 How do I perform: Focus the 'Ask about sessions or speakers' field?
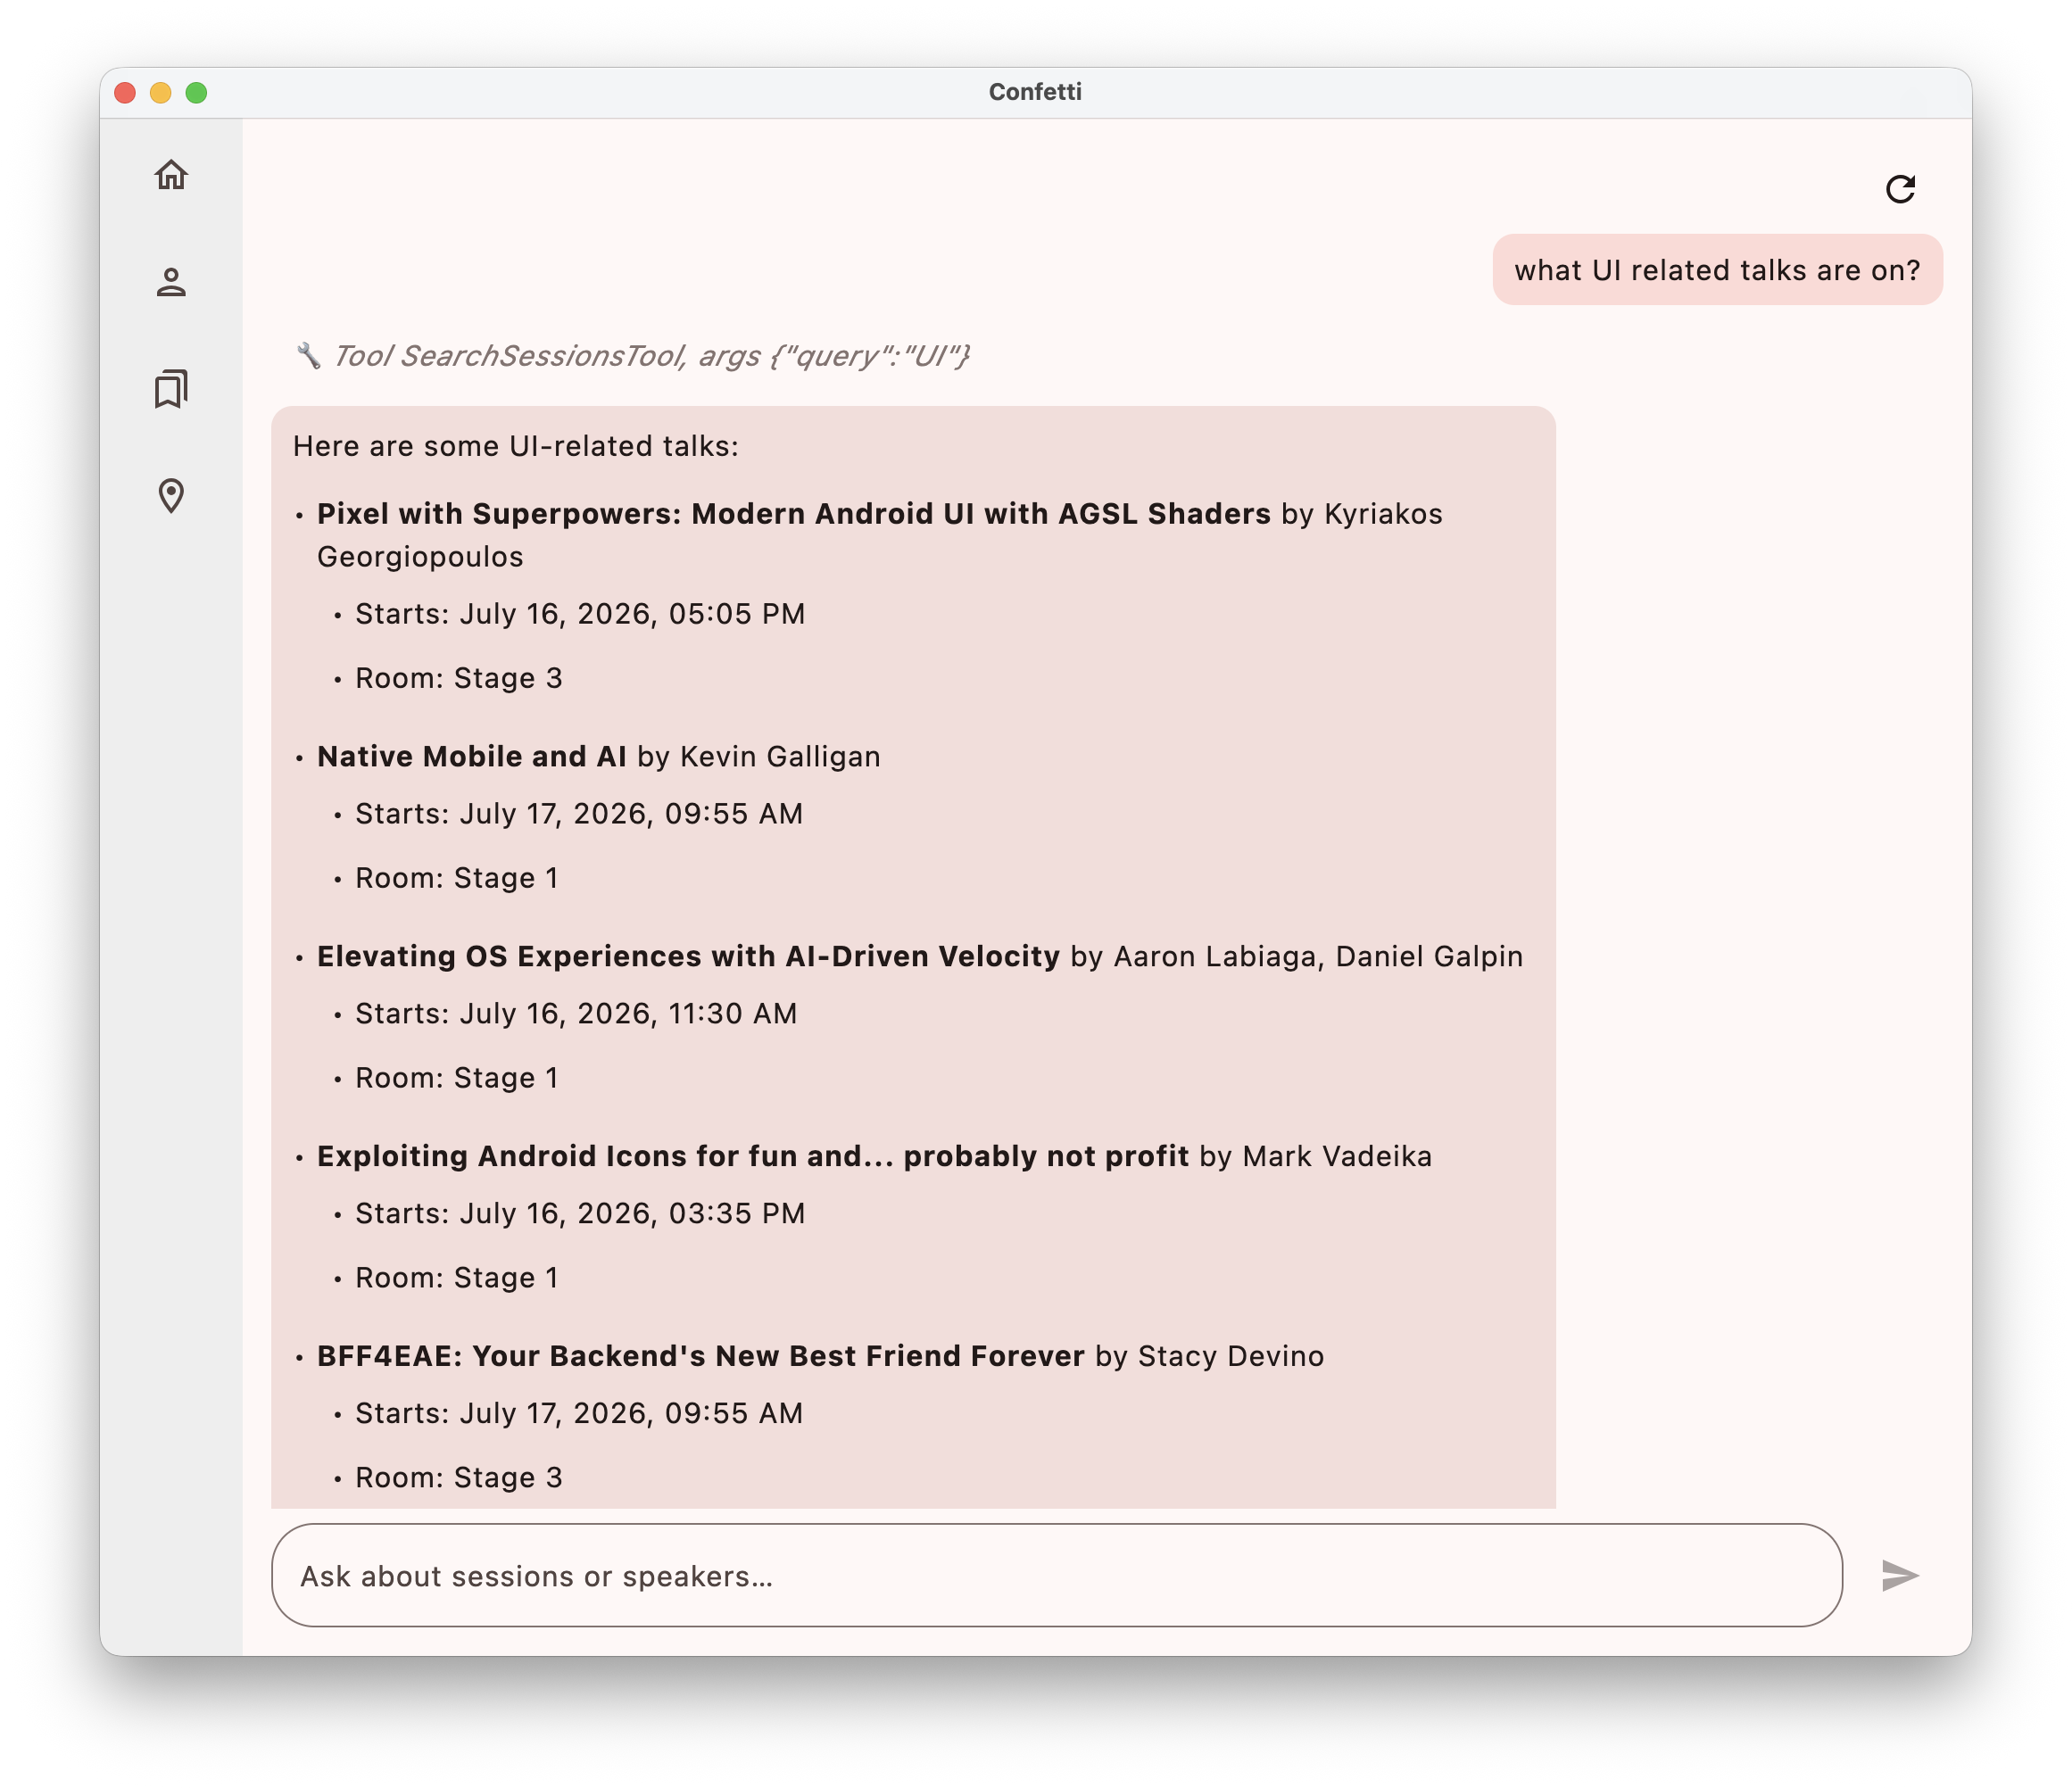point(1057,1575)
